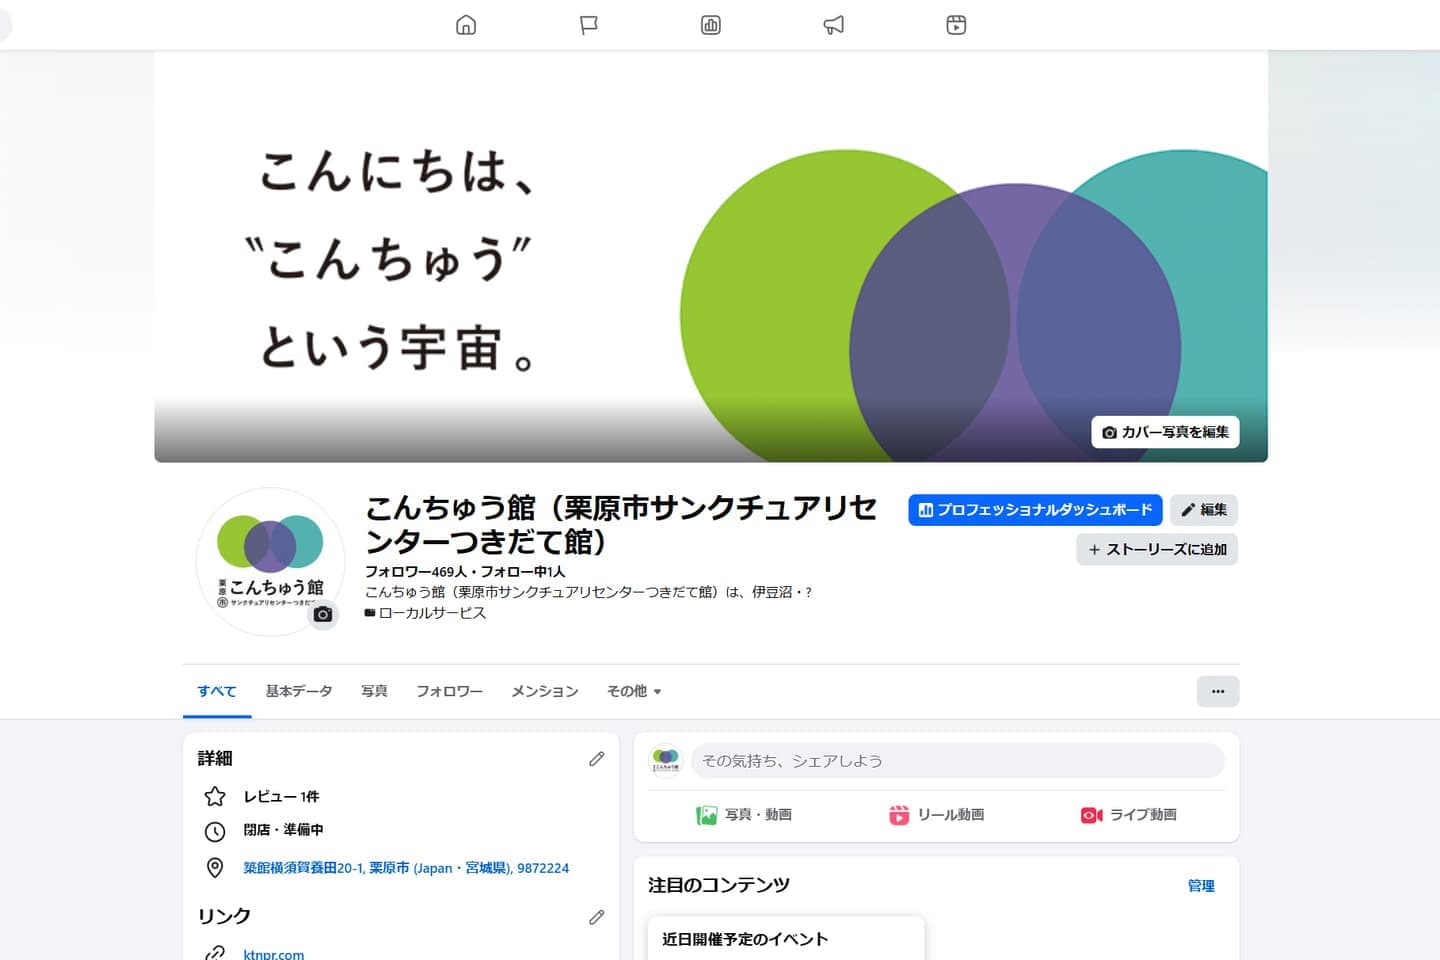
Task: Switch to the 写真 tab
Action: 374,691
